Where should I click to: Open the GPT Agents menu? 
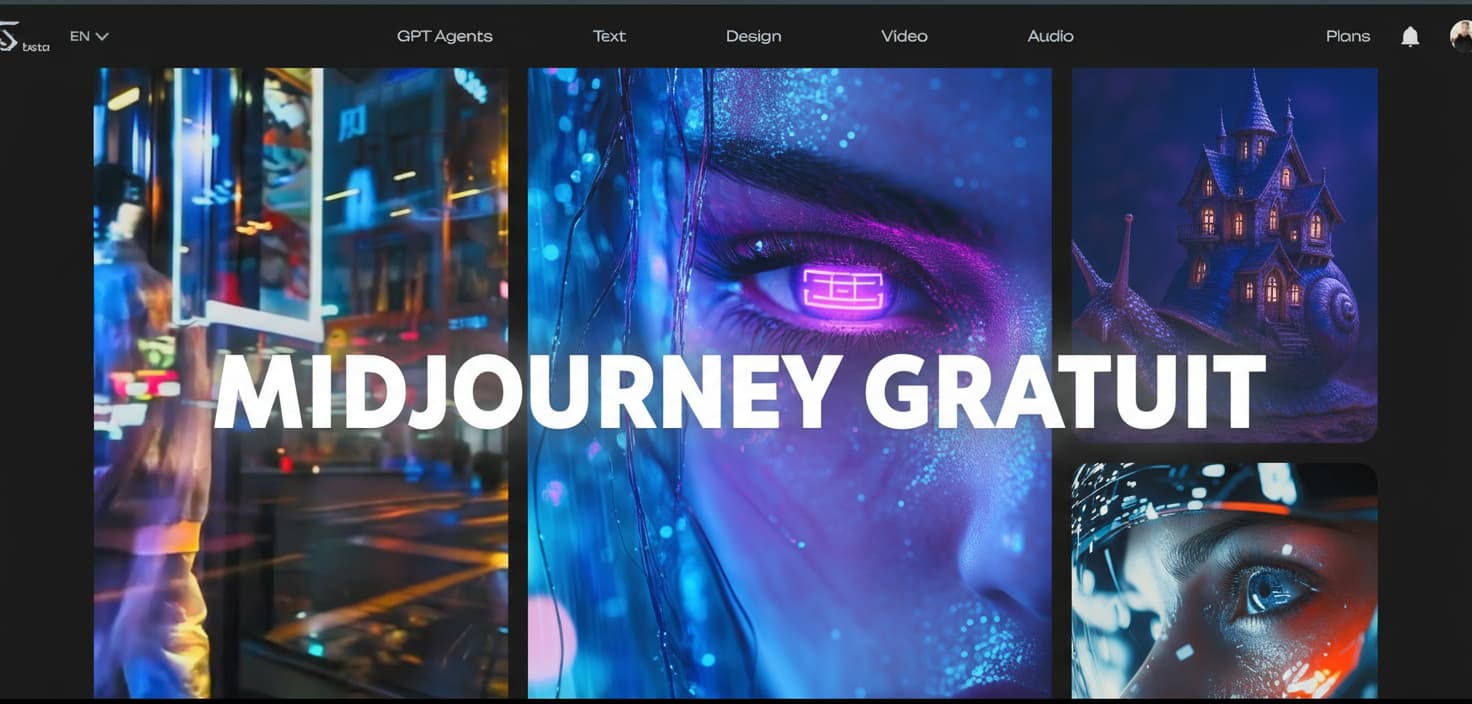pyautogui.click(x=445, y=36)
